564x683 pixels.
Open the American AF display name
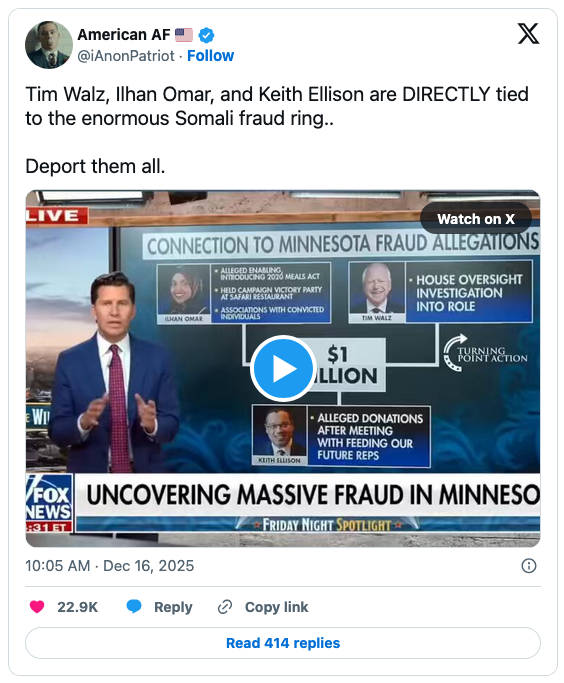[x=124, y=34]
